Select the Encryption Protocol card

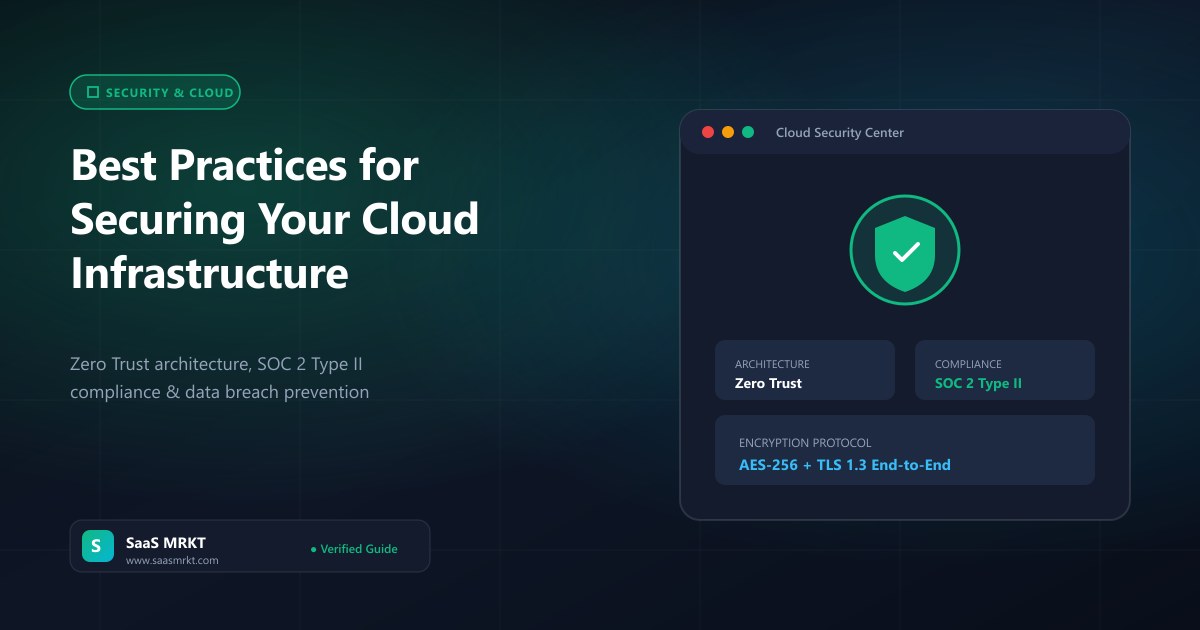point(905,450)
